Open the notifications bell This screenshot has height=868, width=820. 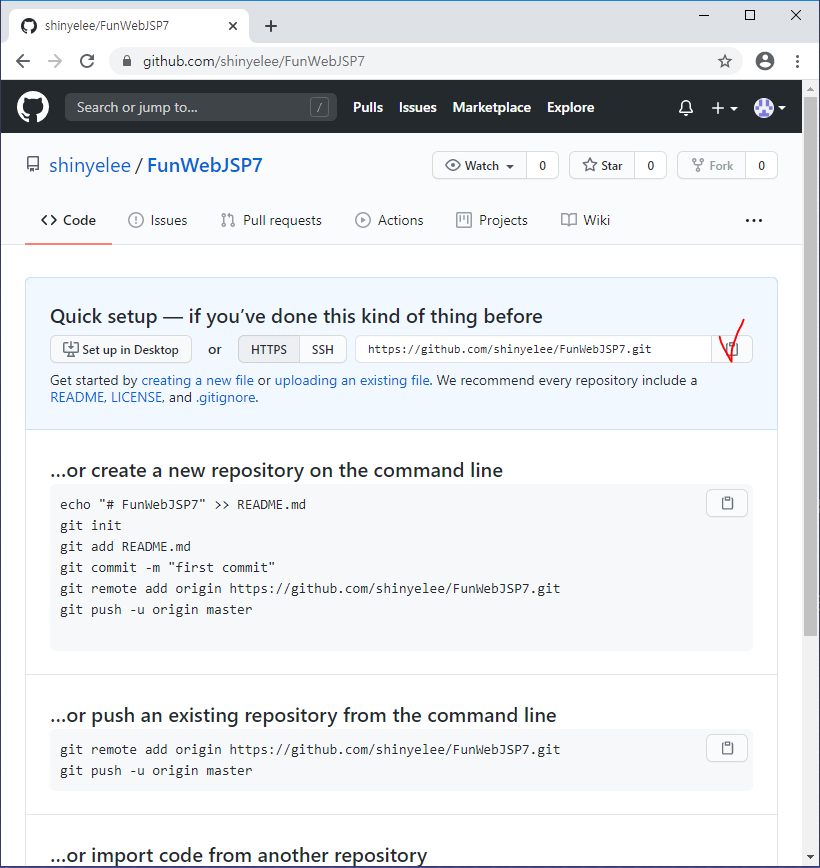pyautogui.click(x=685, y=107)
